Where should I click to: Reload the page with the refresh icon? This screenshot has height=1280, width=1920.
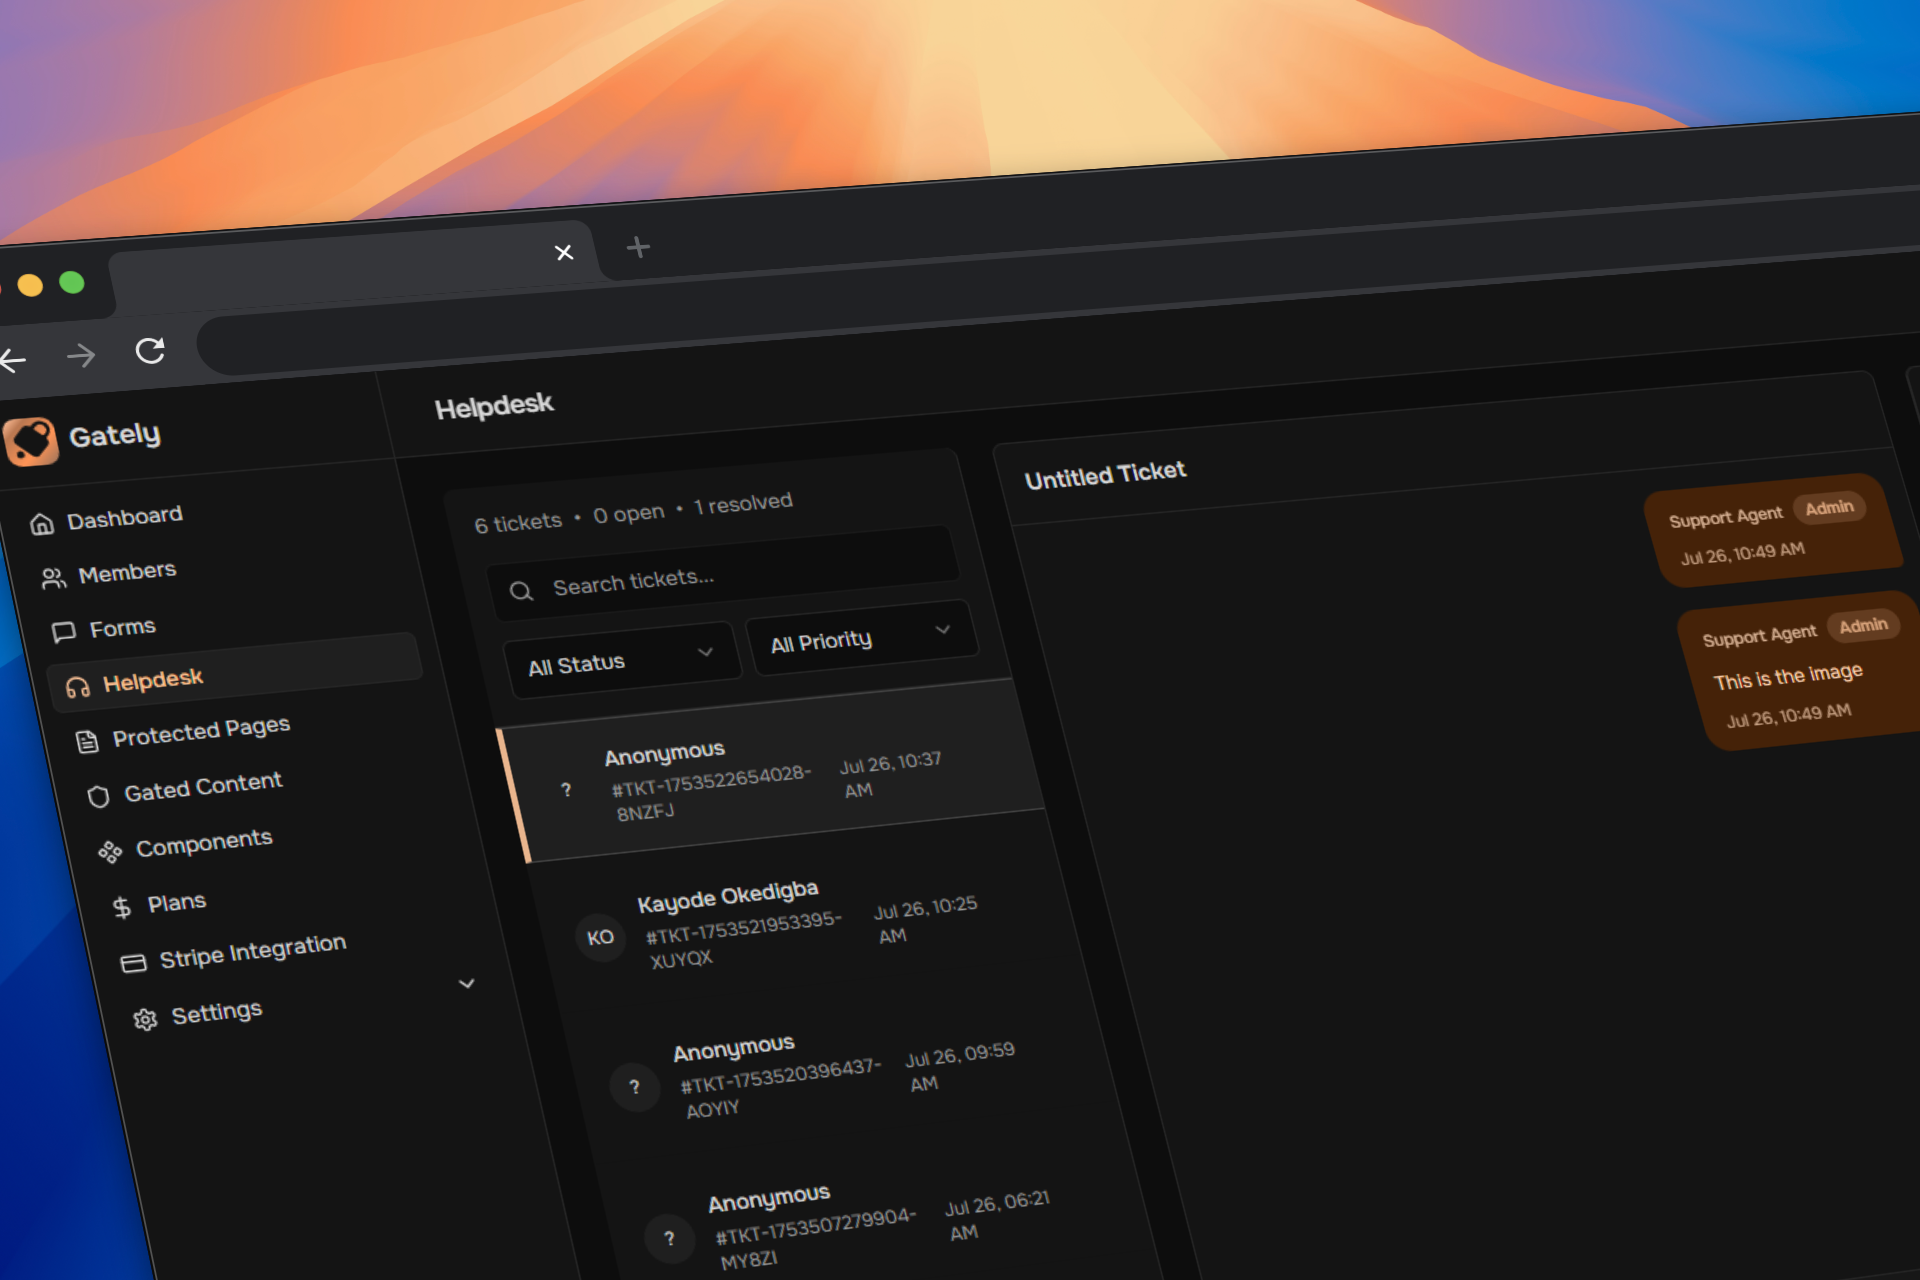(150, 350)
